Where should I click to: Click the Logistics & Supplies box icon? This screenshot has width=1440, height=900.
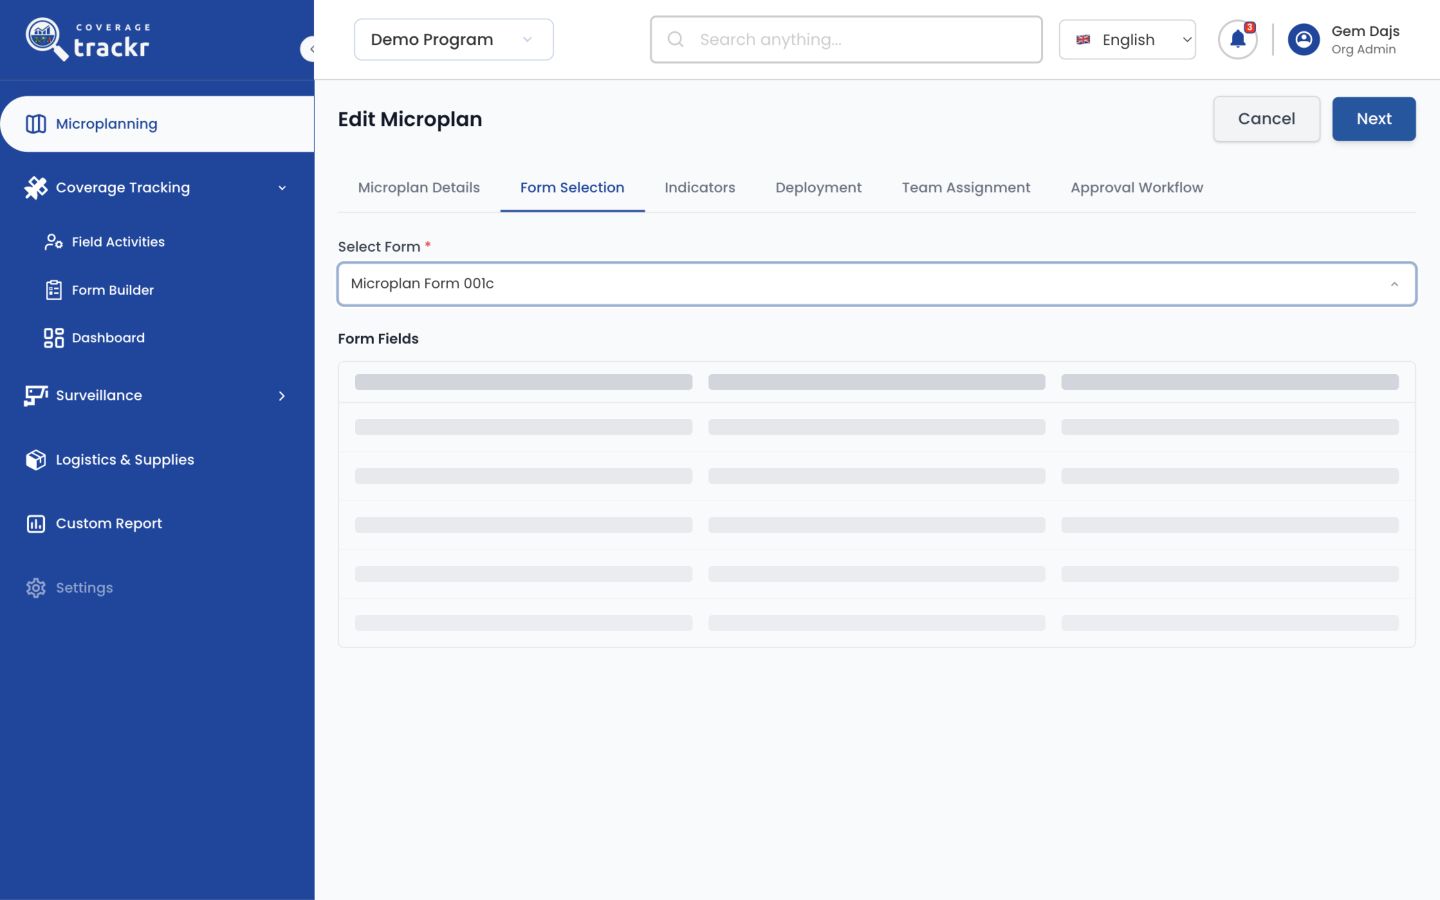pyautogui.click(x=36, y=460)
